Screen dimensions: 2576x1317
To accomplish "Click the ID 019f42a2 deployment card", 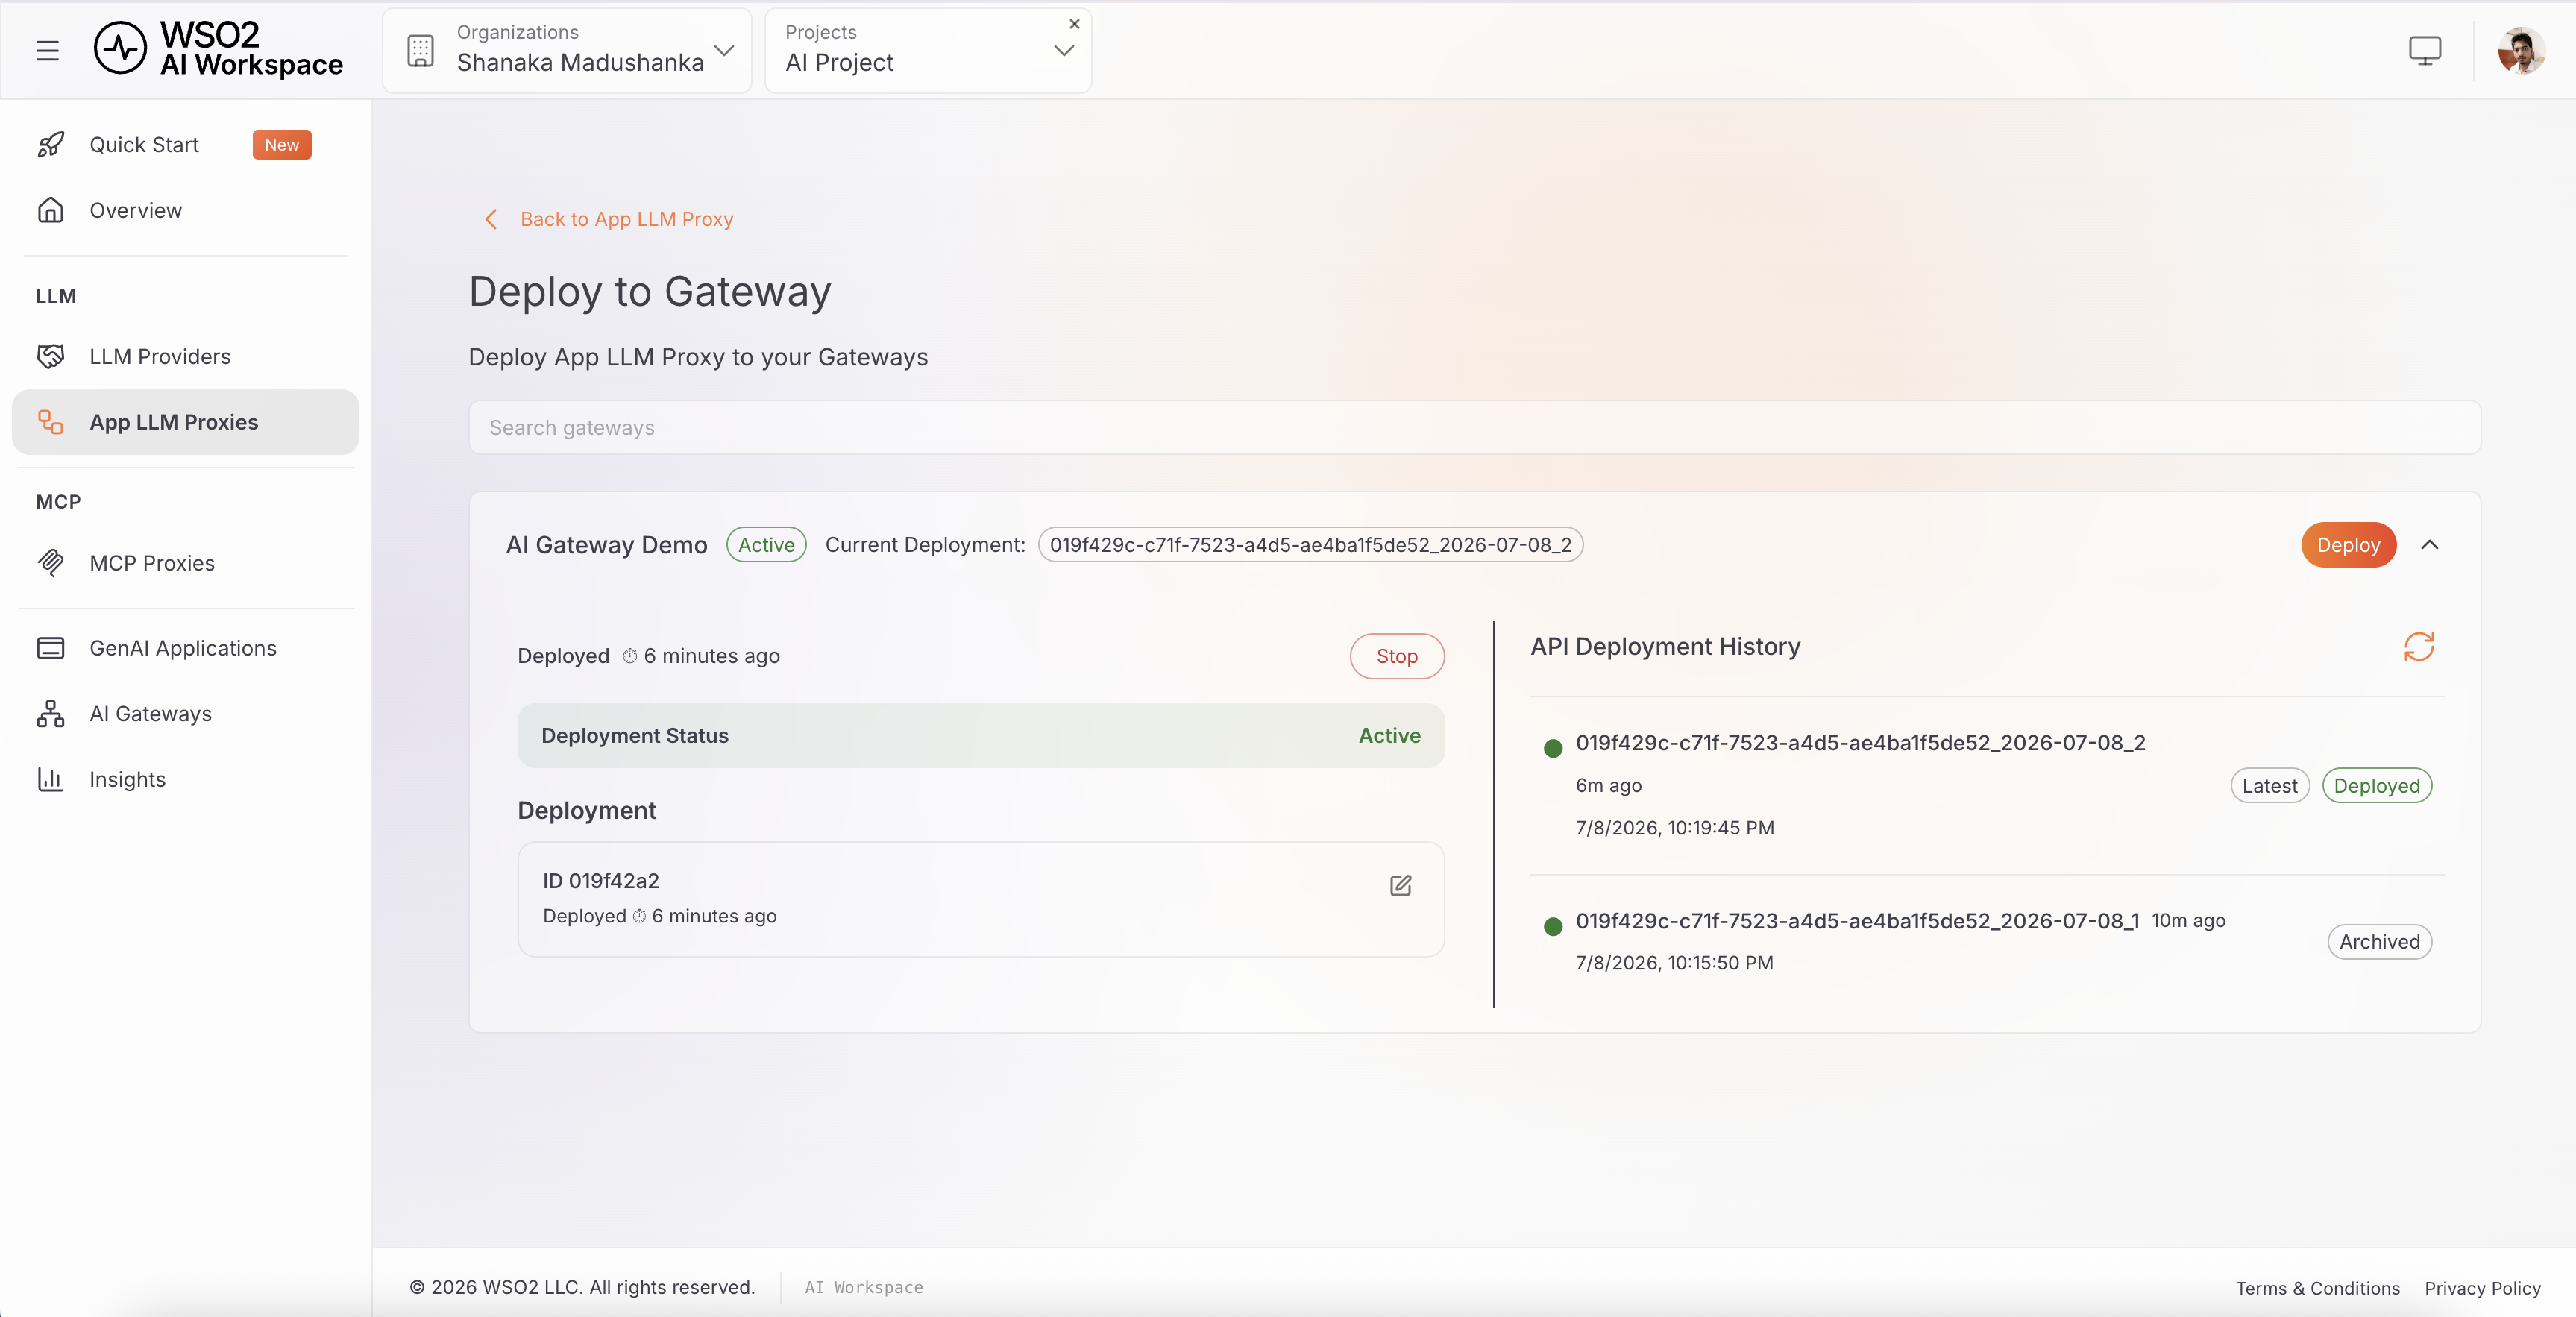I will tap(980, 899).
